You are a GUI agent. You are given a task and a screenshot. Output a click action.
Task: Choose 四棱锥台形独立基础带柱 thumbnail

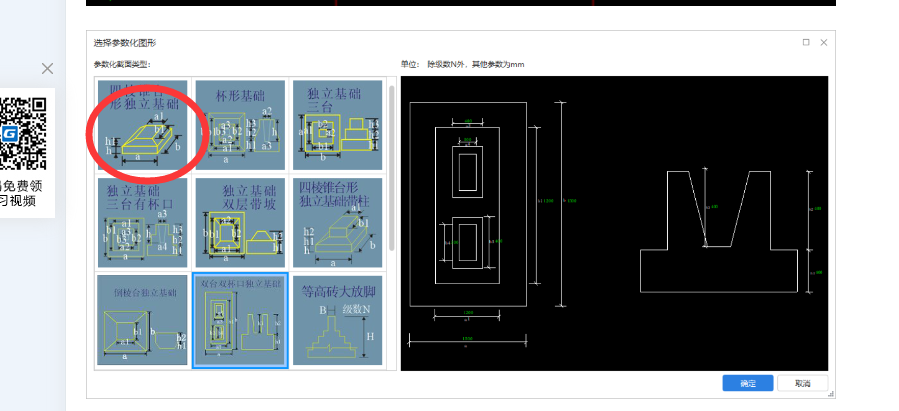click(x=338, y=222)
